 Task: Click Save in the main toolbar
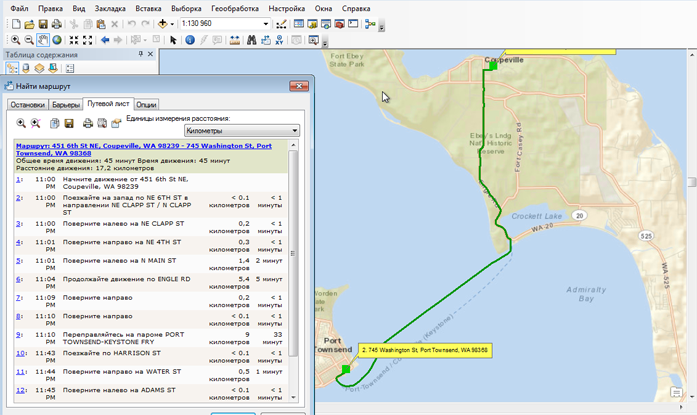pyautogui.click(x=41, y=23)
